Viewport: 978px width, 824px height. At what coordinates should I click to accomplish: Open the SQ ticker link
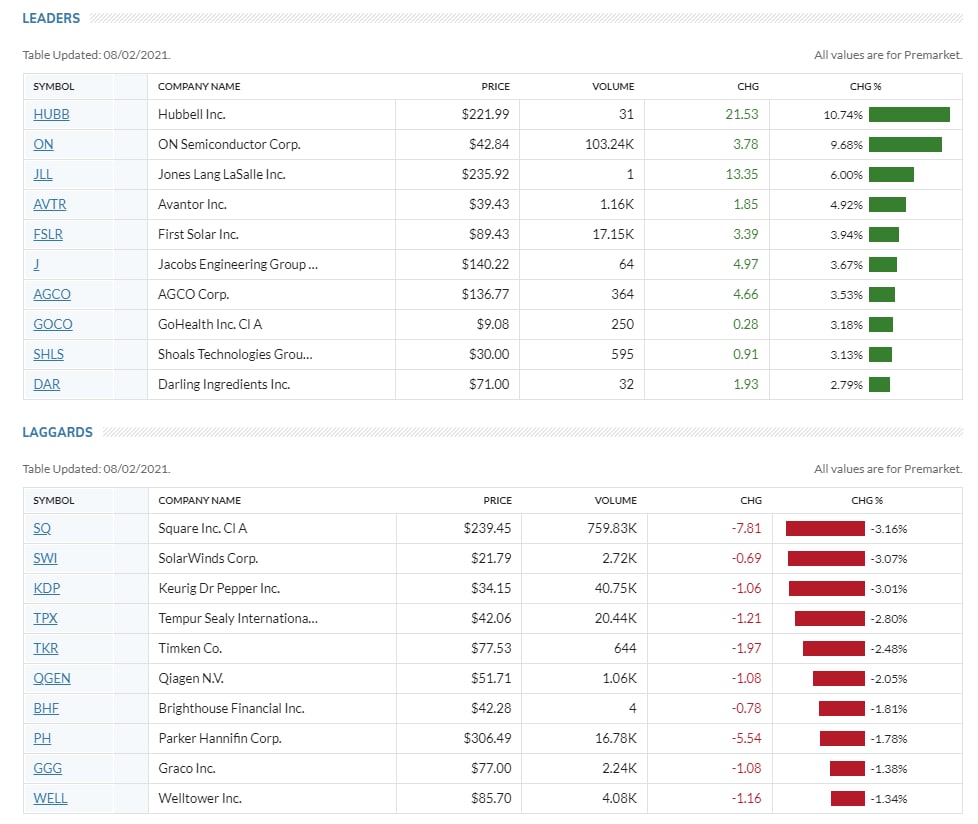[42, 528]
